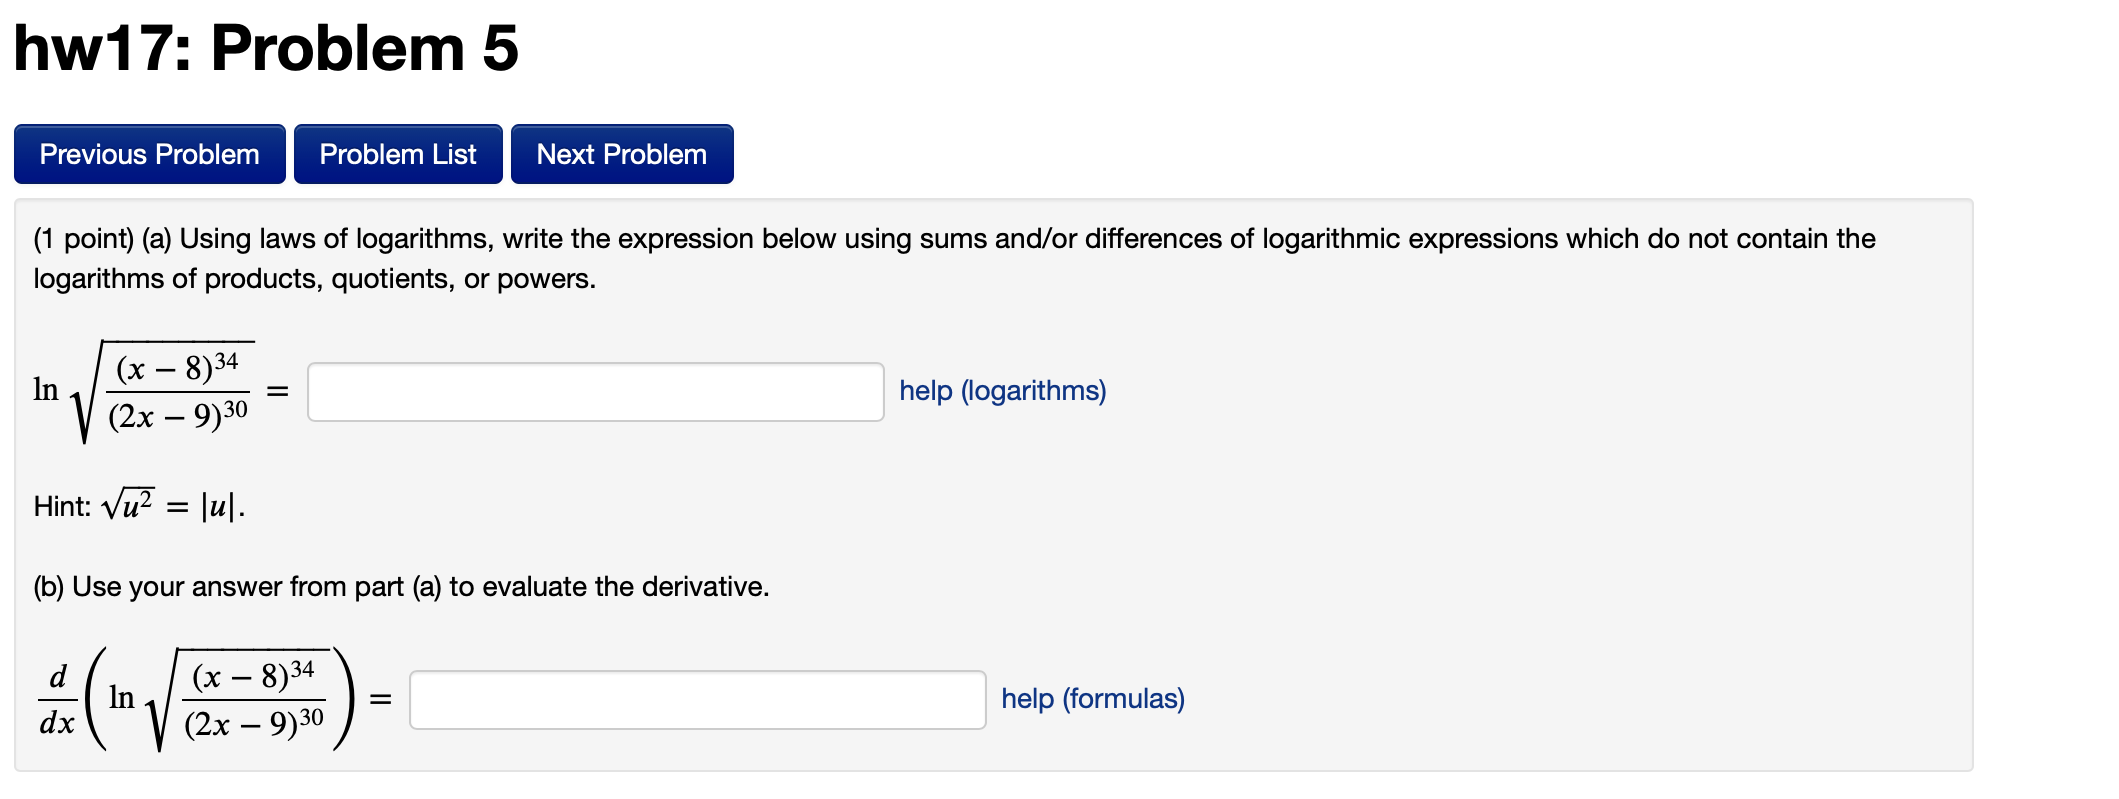Click the hw17: Problem 5 heading
Image resolution: width=2119 pixels, height=799 pixels.
pos(266,48)
